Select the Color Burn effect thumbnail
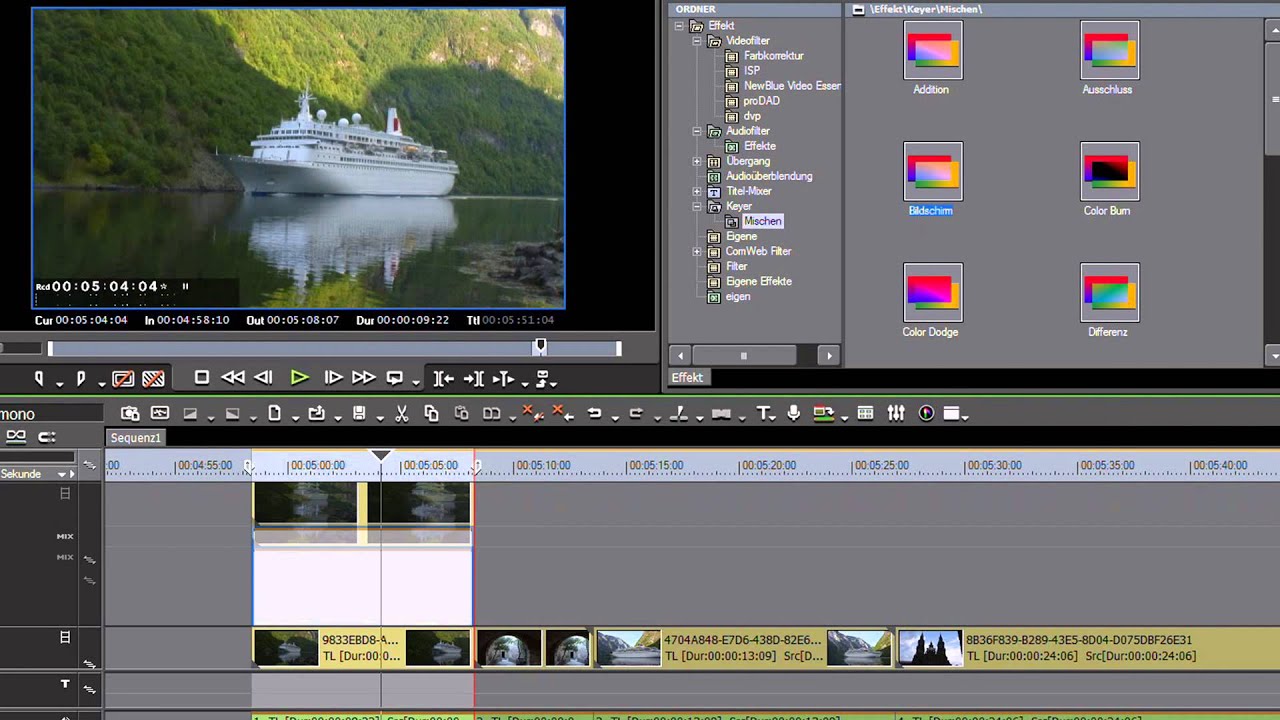Screen dimensions: 1280x720 (x=1109, y=171)
